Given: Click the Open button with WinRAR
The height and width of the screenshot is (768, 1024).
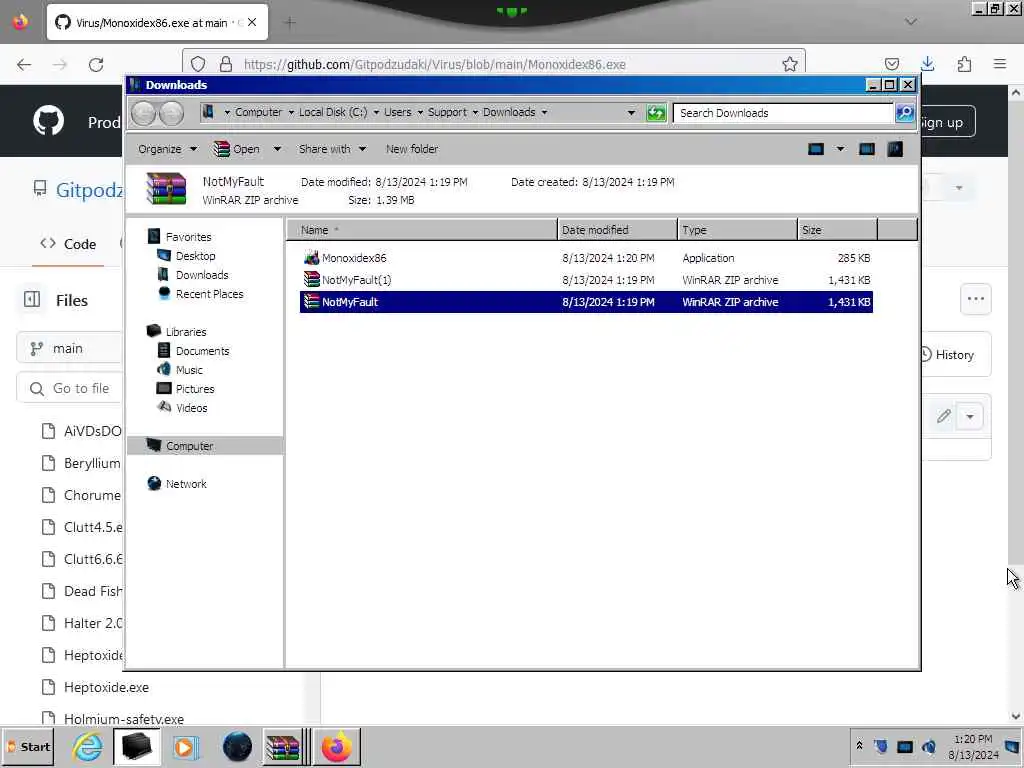Looking at the screenshot, I should [x=237, y=149].
